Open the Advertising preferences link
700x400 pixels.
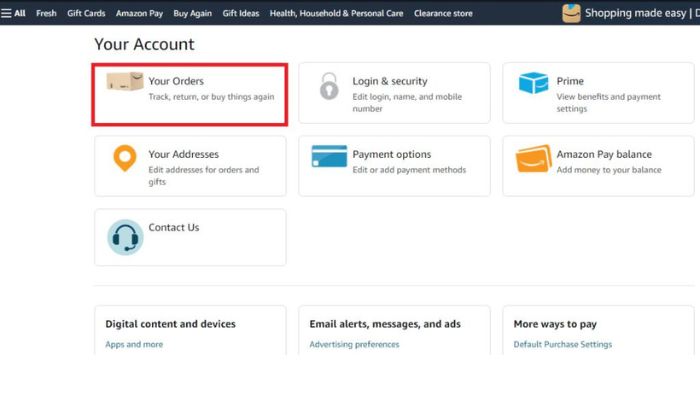pyautogui.click(x=354, y=345)
